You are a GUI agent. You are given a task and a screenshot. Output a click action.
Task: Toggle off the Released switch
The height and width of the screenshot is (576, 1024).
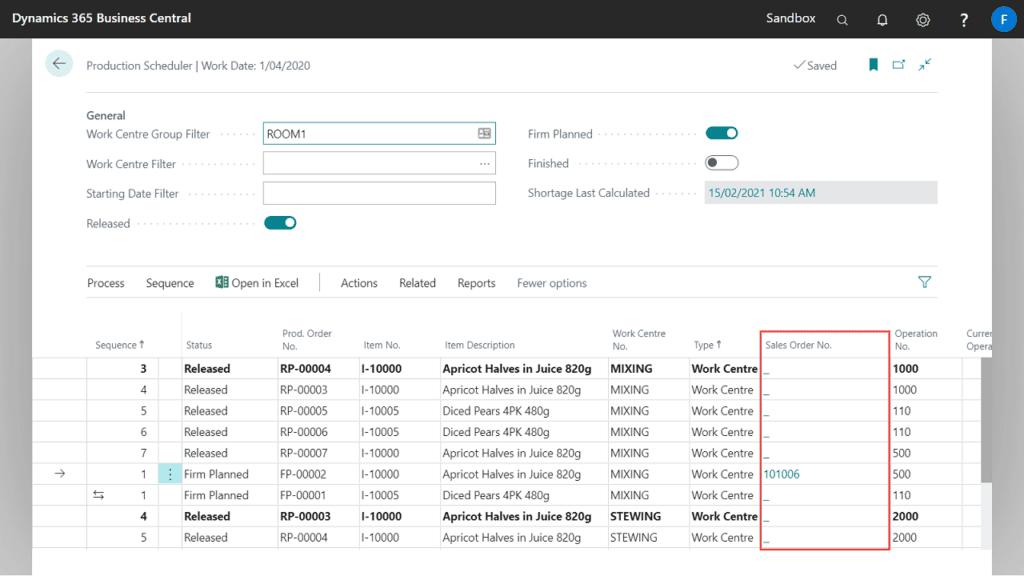(x=280, y=223)
